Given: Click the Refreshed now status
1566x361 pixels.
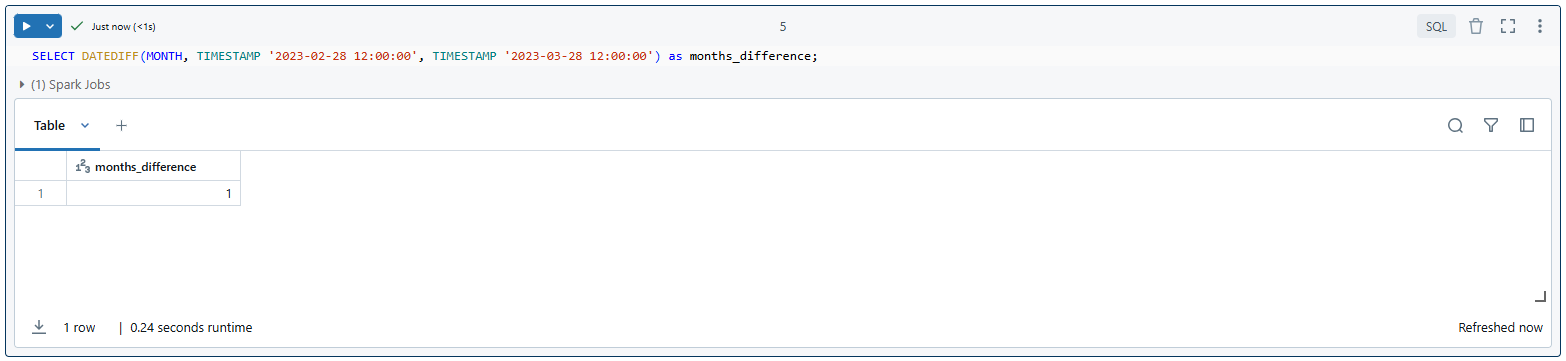Looking at the screenshot, I should (1500, 327).
